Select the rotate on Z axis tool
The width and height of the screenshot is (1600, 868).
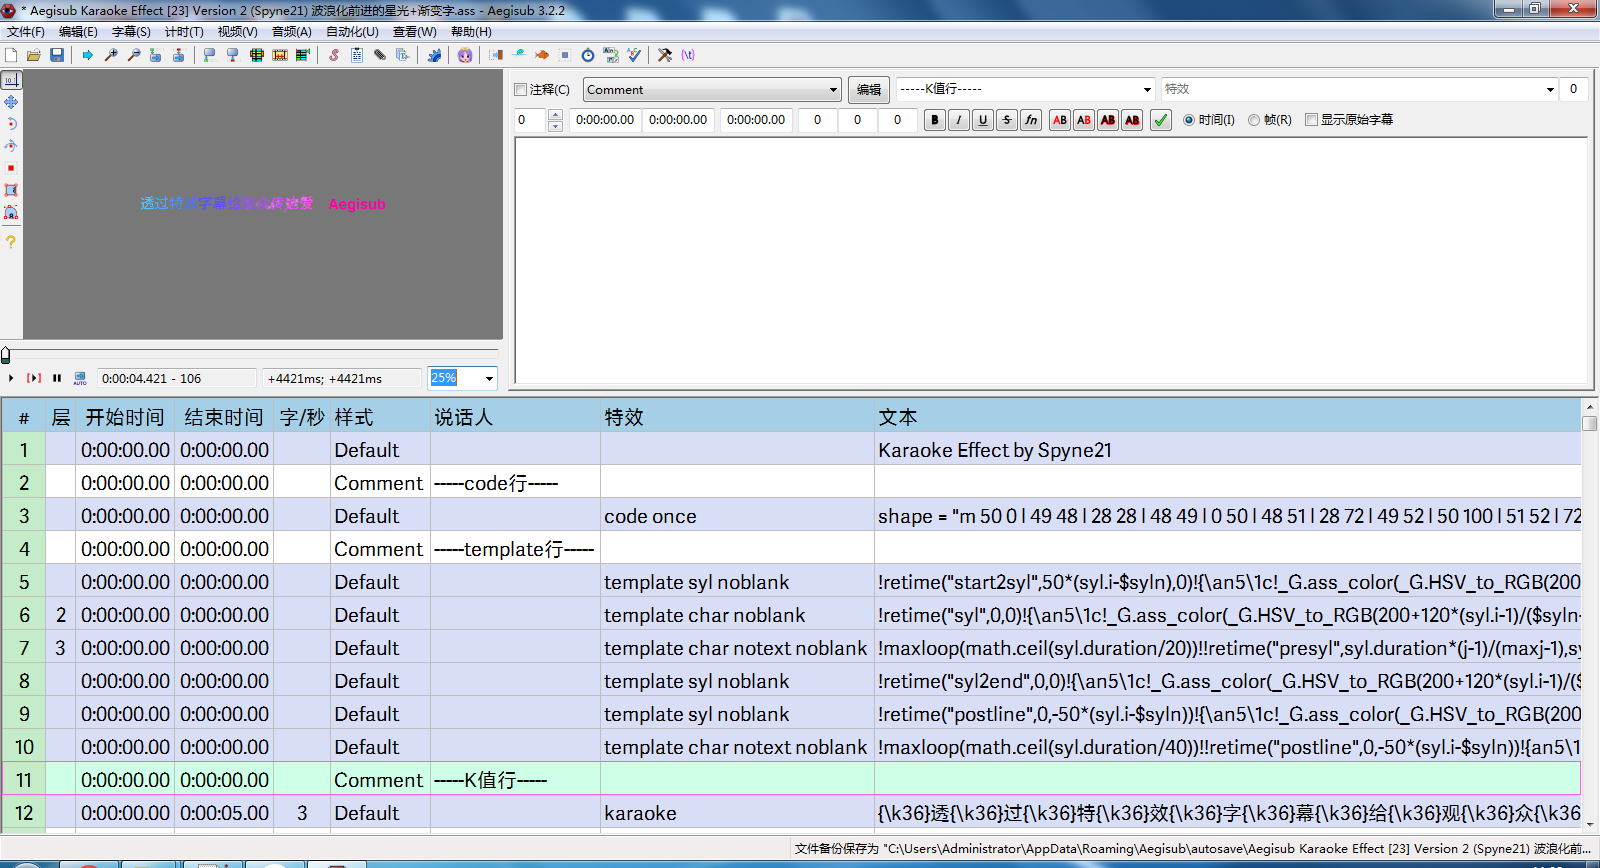11,124
